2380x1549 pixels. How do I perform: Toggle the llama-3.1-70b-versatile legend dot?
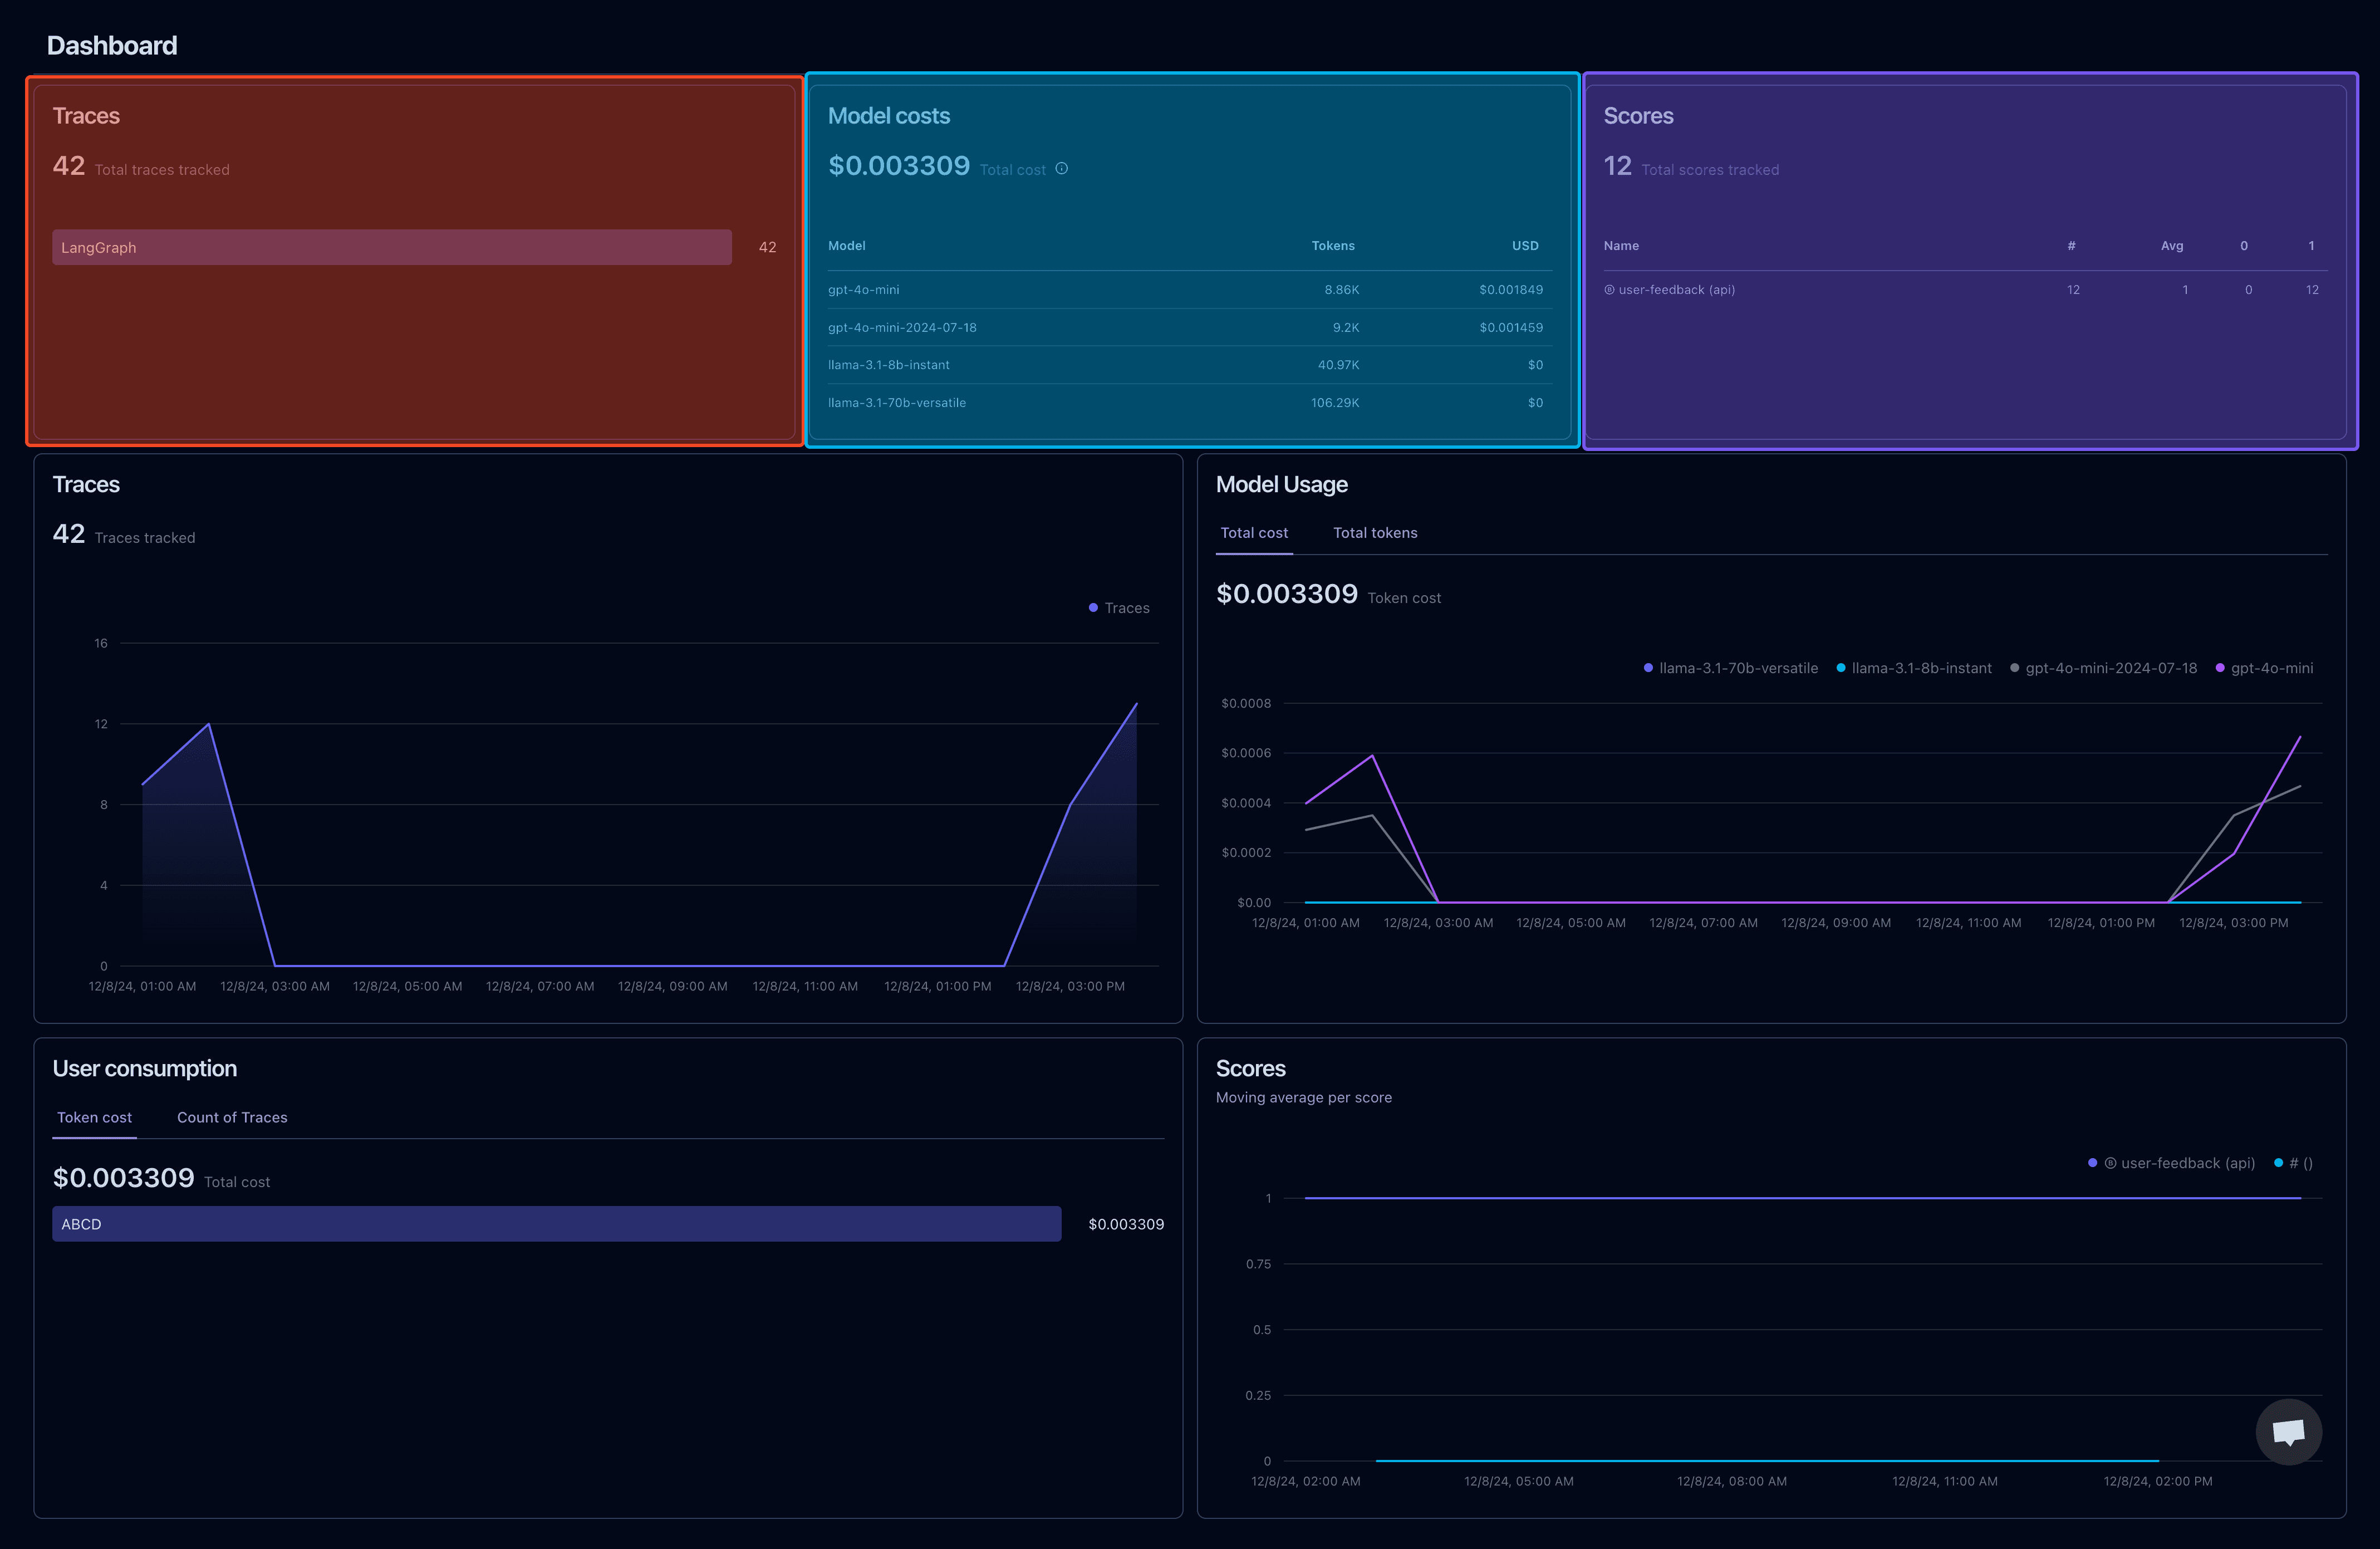pyautogui.click(x=1648, y=668)
